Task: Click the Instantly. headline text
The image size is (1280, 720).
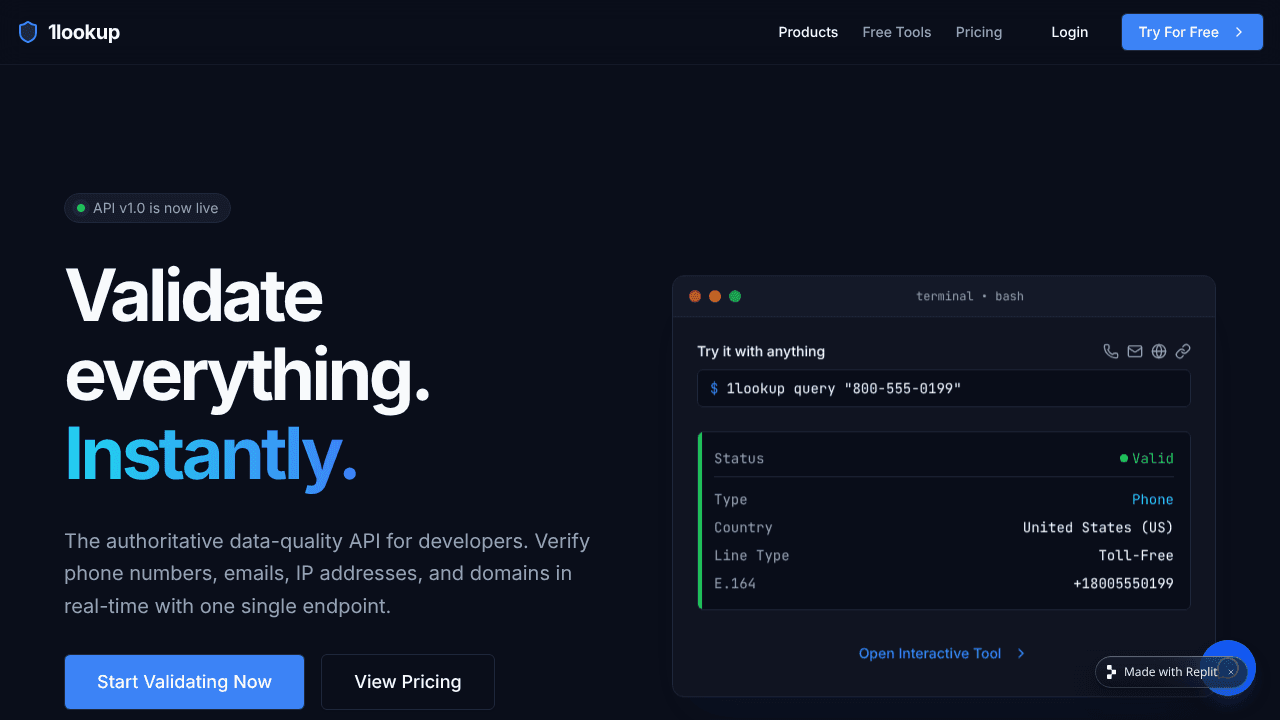Action: point(211,454)
